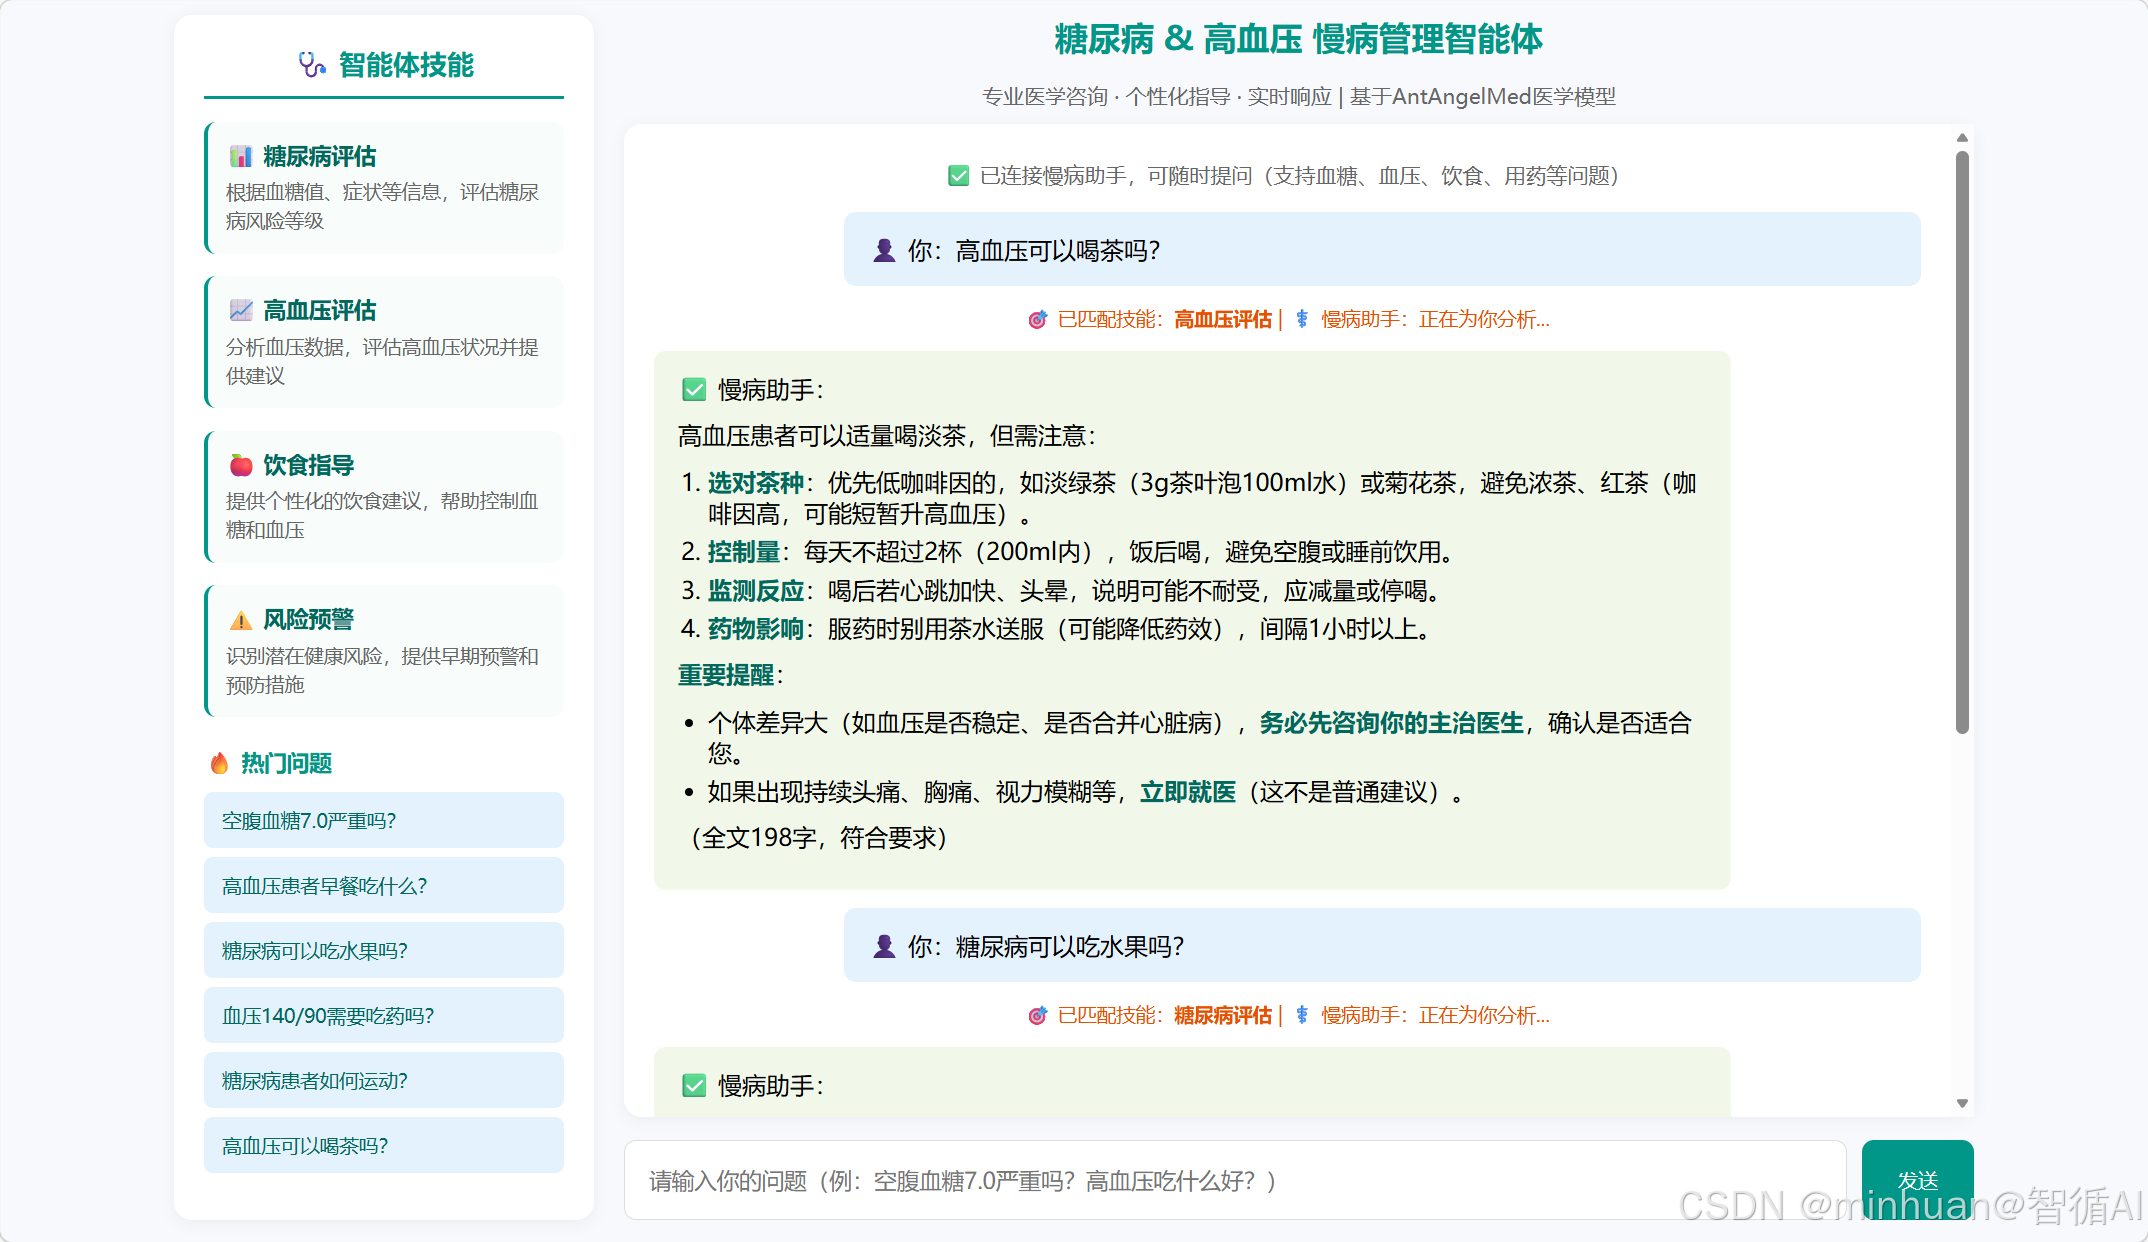This screenshot has height=1242, width=2148.
Task: Select the 风险预警 skill card
Action: (x=384, y=651)
